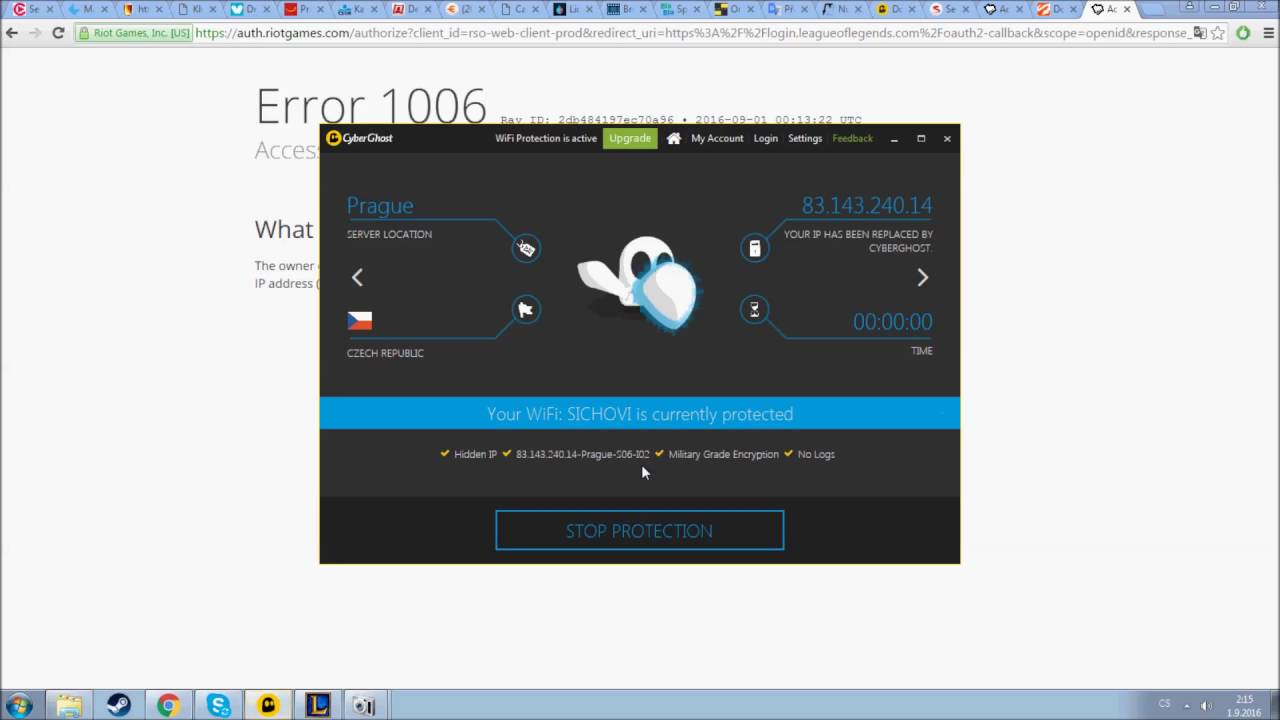Click 'WiFi Protection is active' status text
1280x720 pixels.
[x=546, y=138]
